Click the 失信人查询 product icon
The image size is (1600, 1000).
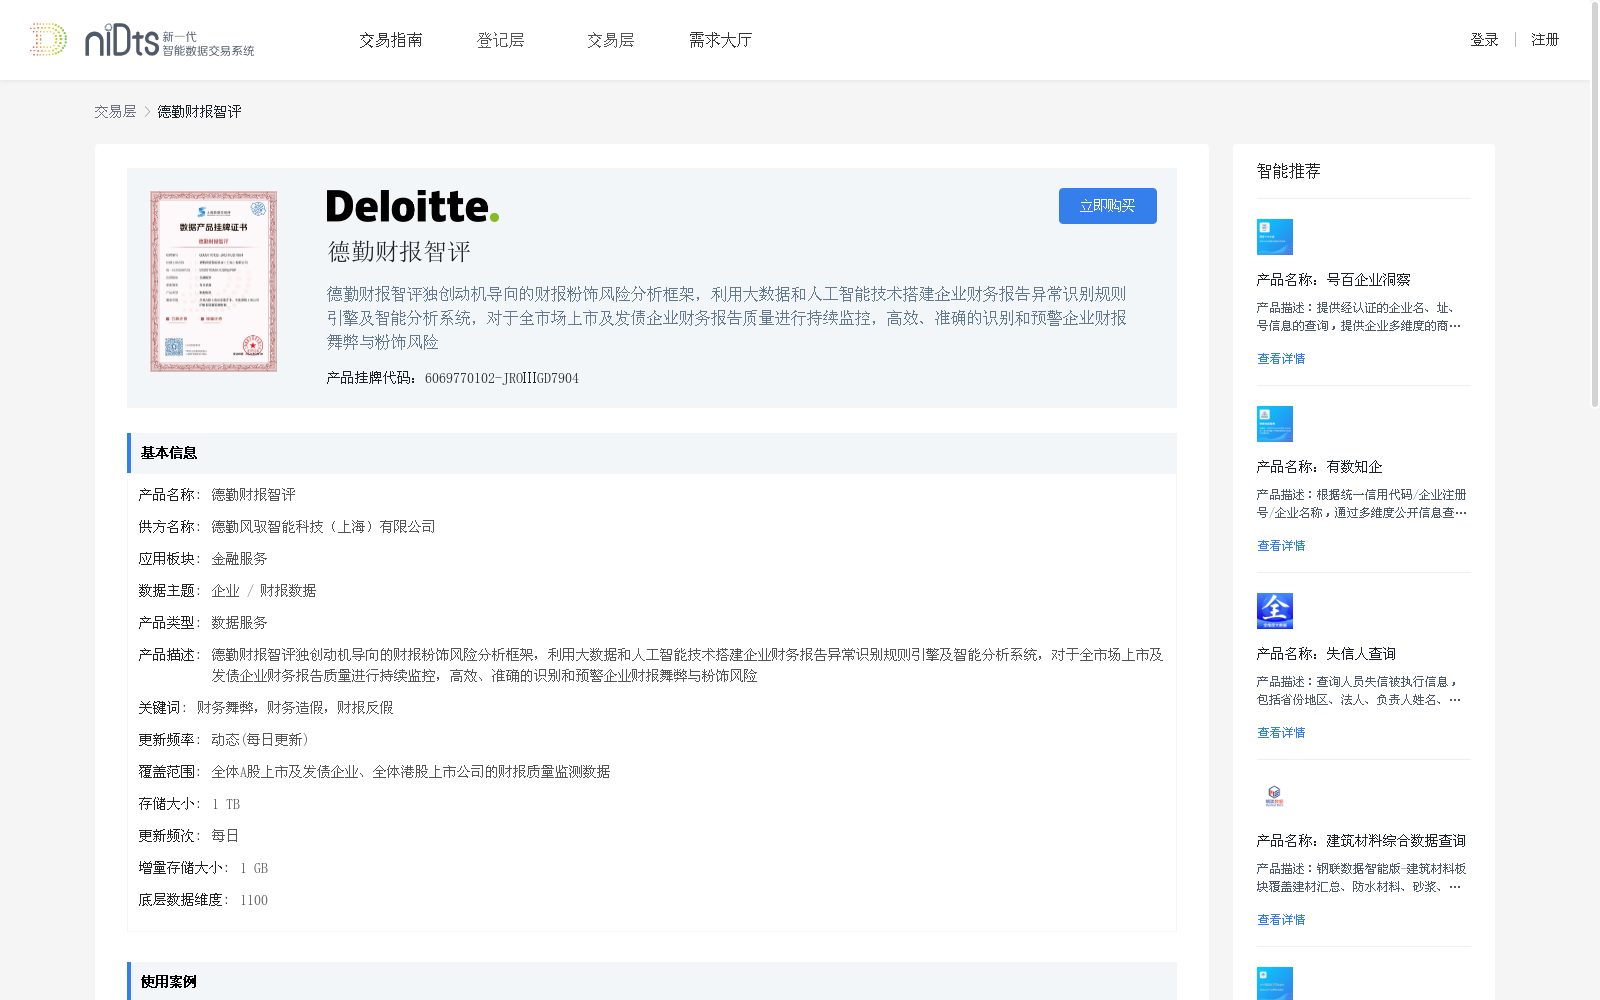pyautogui.click(x=1275, y=611)
